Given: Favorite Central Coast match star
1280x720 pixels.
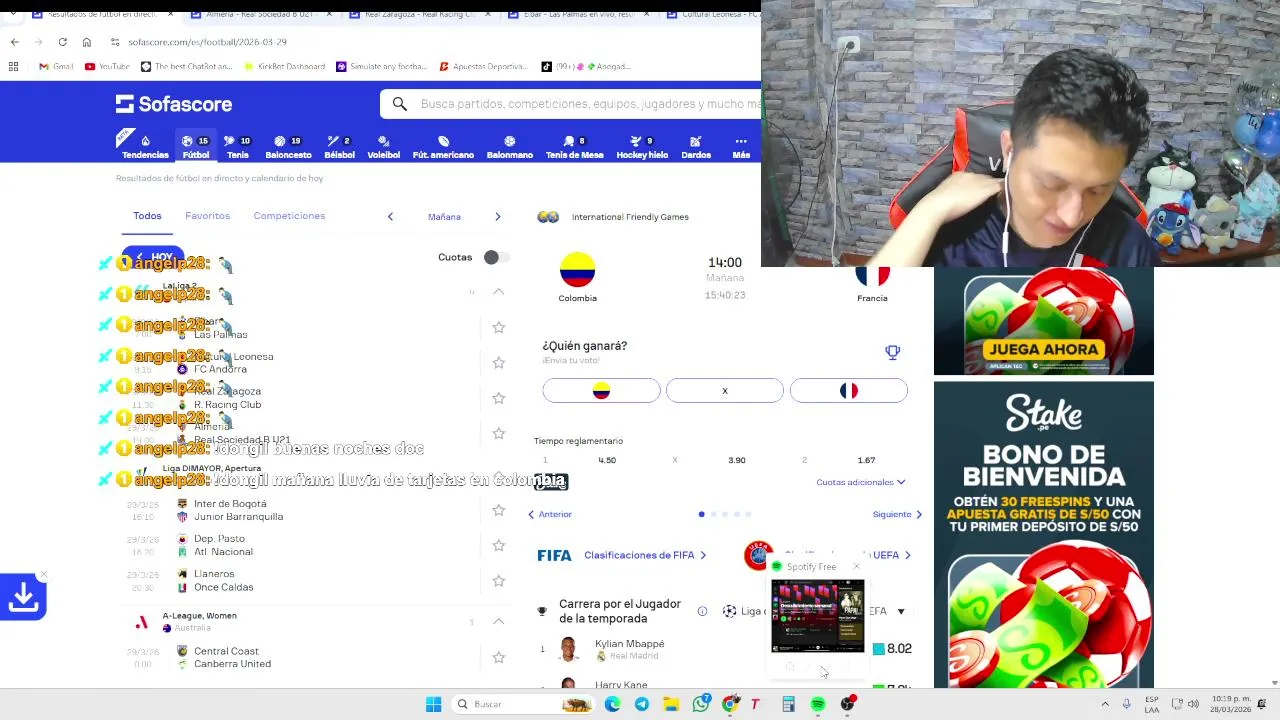Looking at the screenshot, I should [498, 657].
